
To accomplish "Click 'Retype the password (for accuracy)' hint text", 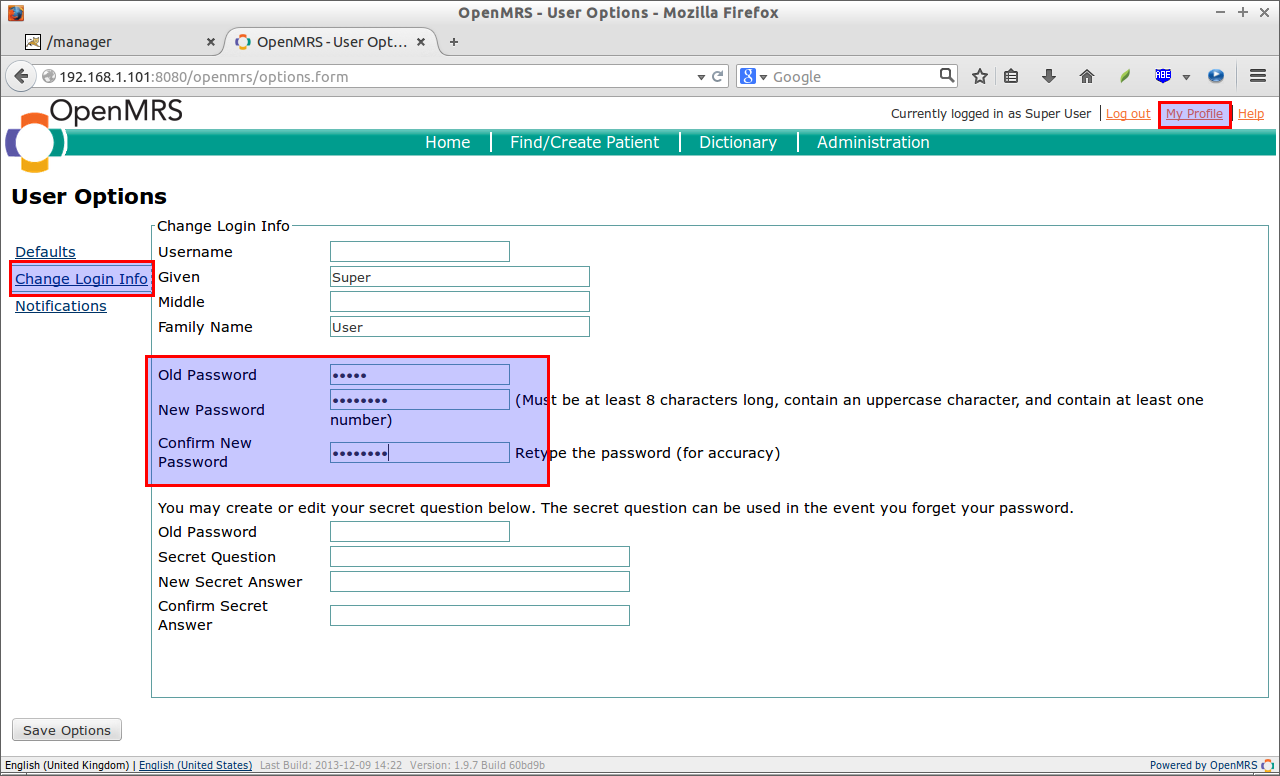I will (647, 453).
